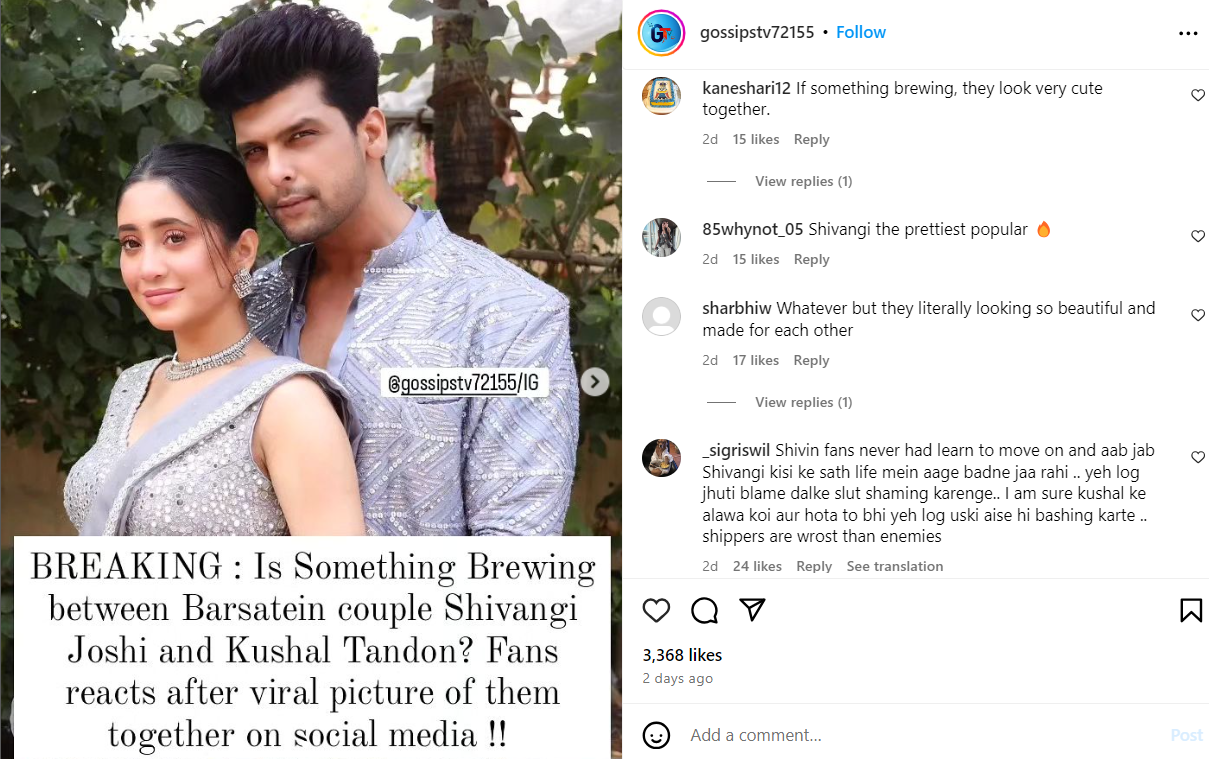Like kaneshari12's comment
The image size is (1209, 759).
(1197, 95)
